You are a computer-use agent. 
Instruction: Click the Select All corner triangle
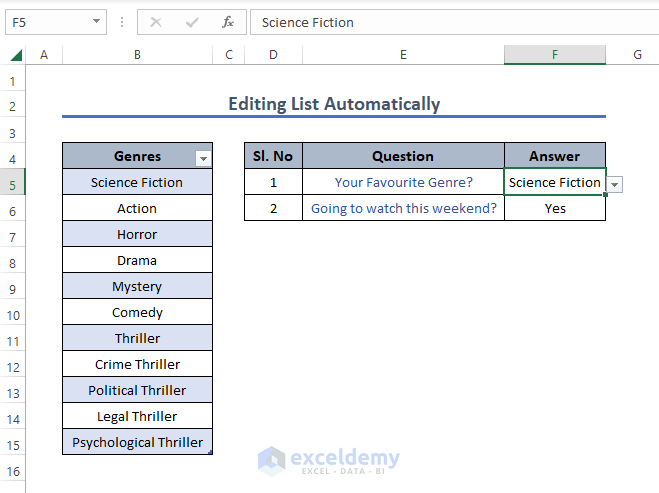click(x=17, y=55)
